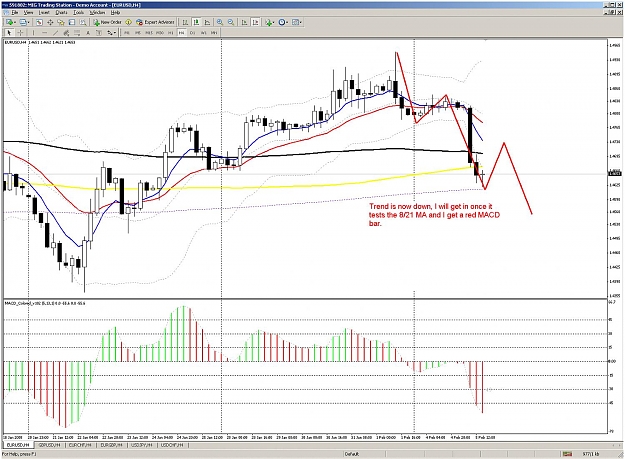Image resolution: width=625 pixels, height=459 pixels.
Task: Launch the yellow MetaEditor icon
Action: (x=128, y=22)
